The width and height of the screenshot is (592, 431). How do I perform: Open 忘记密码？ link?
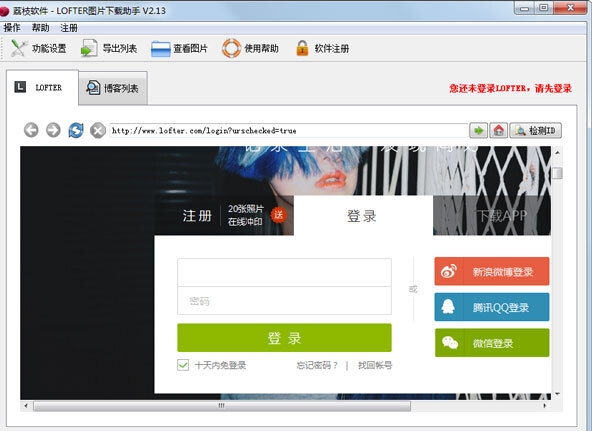click(317, 365)
